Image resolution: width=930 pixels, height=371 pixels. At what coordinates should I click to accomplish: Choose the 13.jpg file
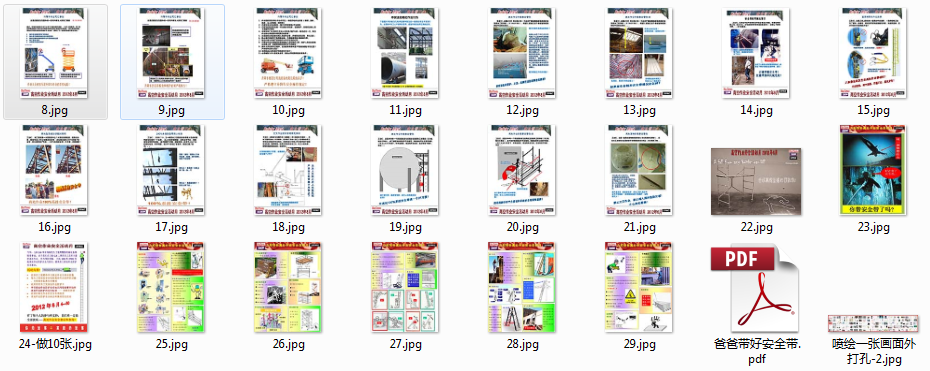pos(639,53)
